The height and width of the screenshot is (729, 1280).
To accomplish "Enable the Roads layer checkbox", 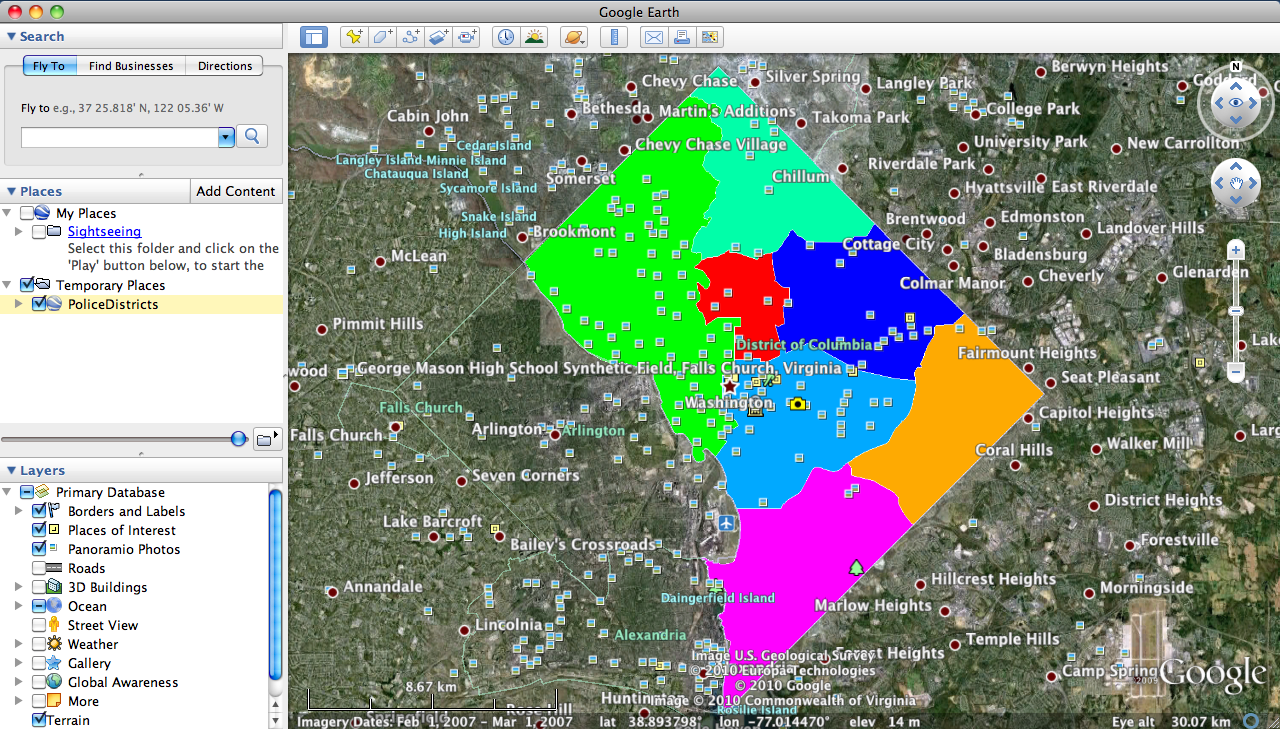I will pyautogui.click(x=39, y=568).
